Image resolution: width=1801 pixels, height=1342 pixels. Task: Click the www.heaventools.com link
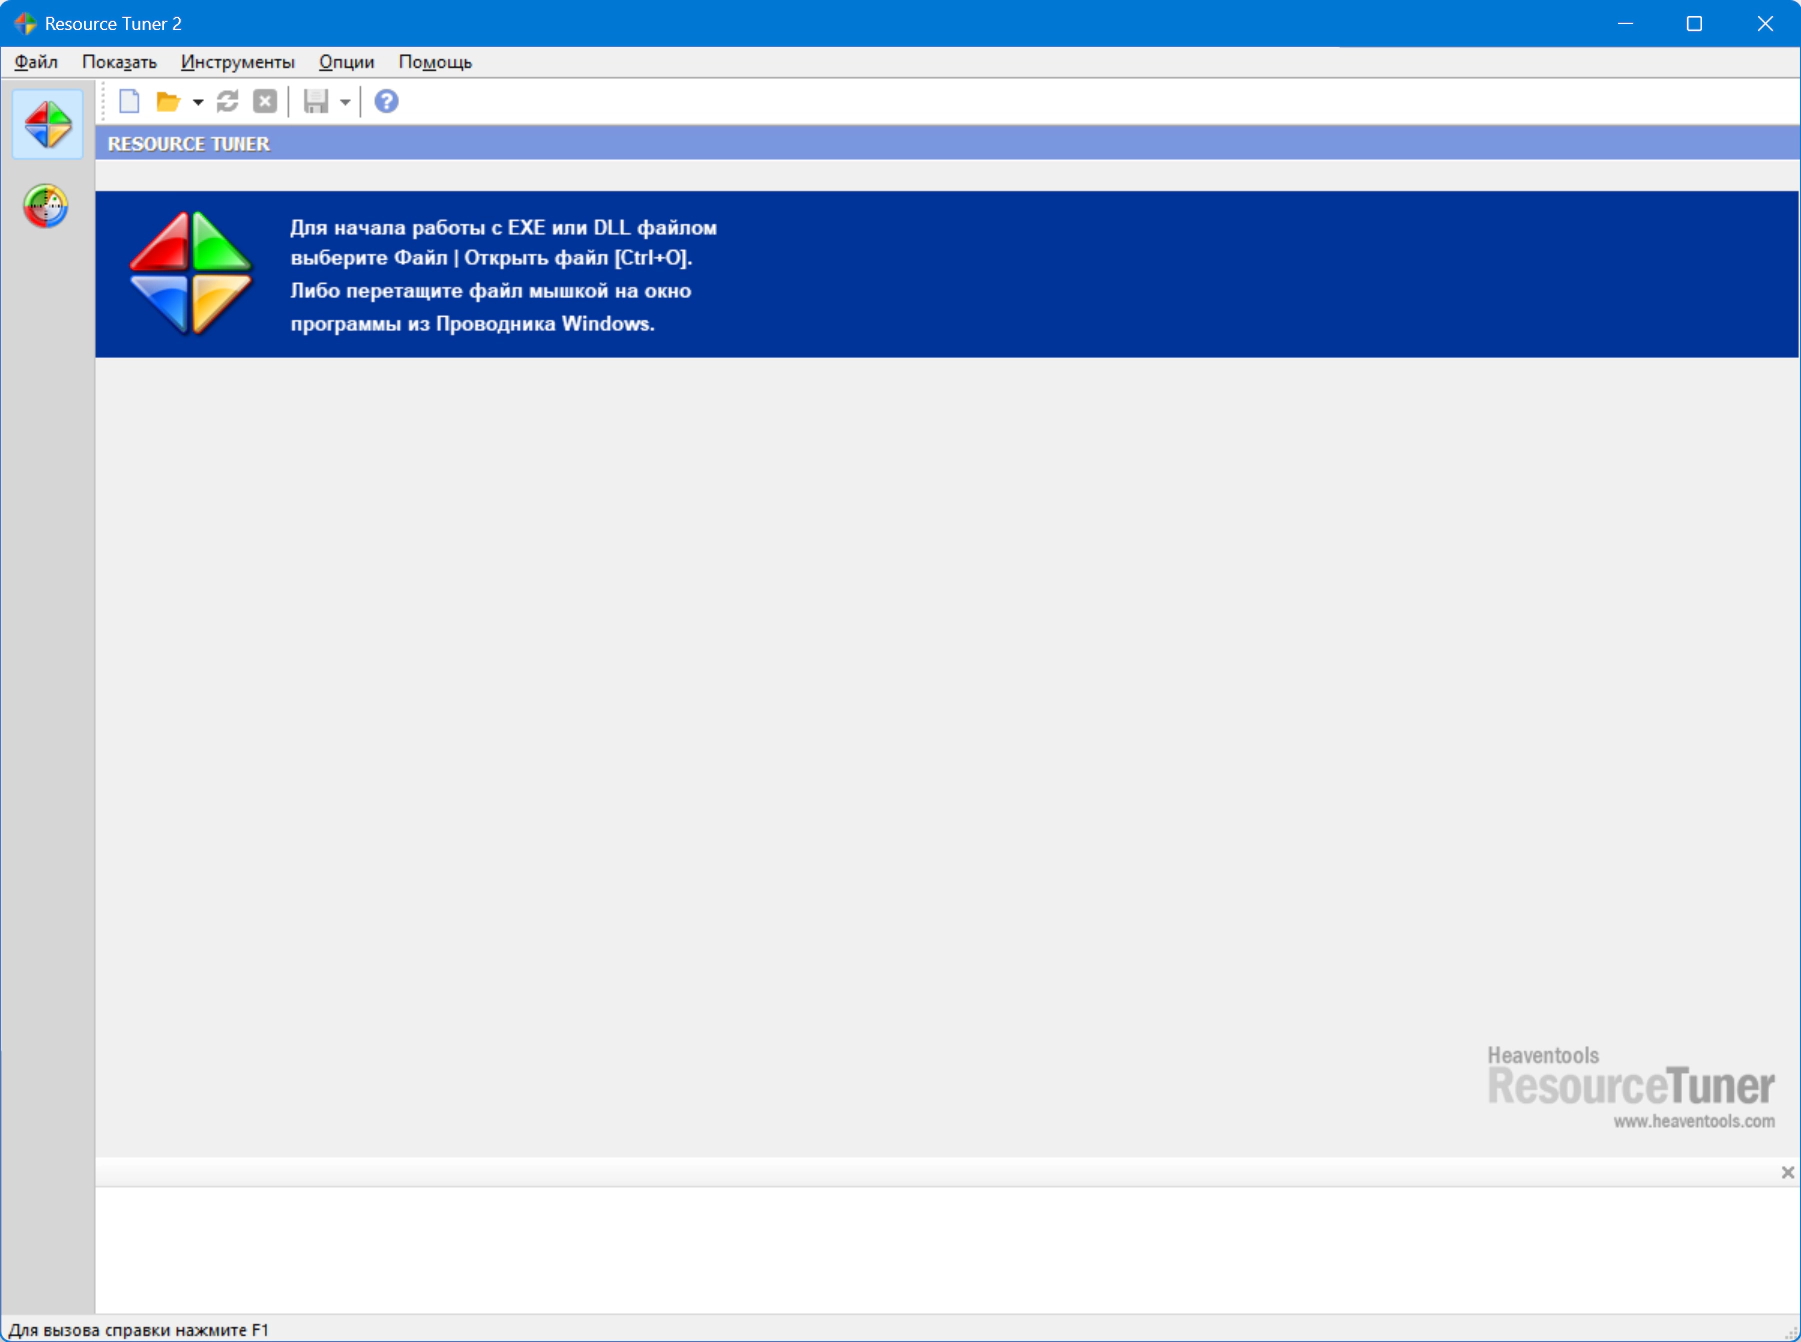point(1694,1121)
